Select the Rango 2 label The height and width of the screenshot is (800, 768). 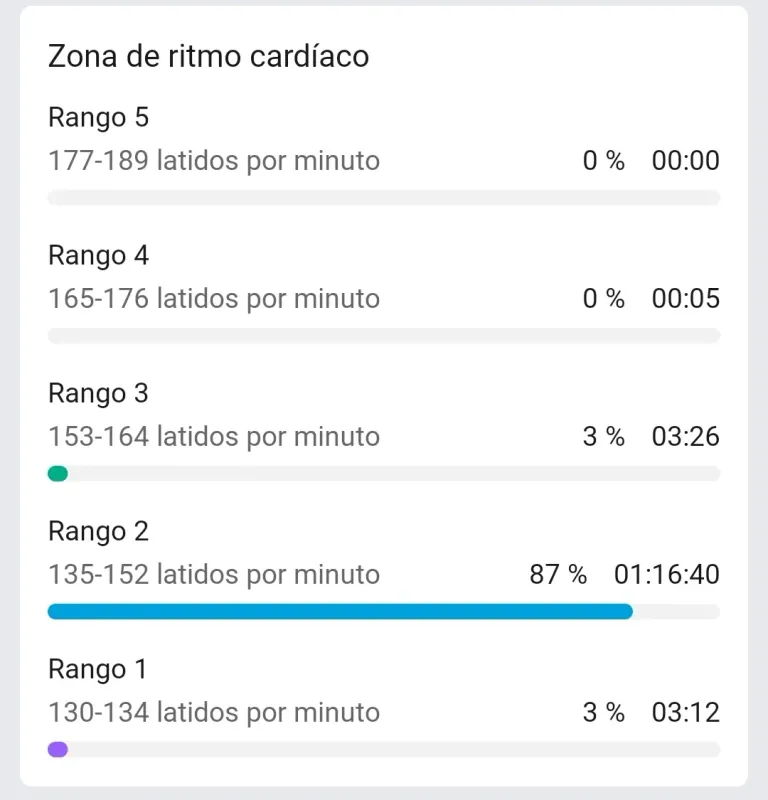(x=98, y=531)
